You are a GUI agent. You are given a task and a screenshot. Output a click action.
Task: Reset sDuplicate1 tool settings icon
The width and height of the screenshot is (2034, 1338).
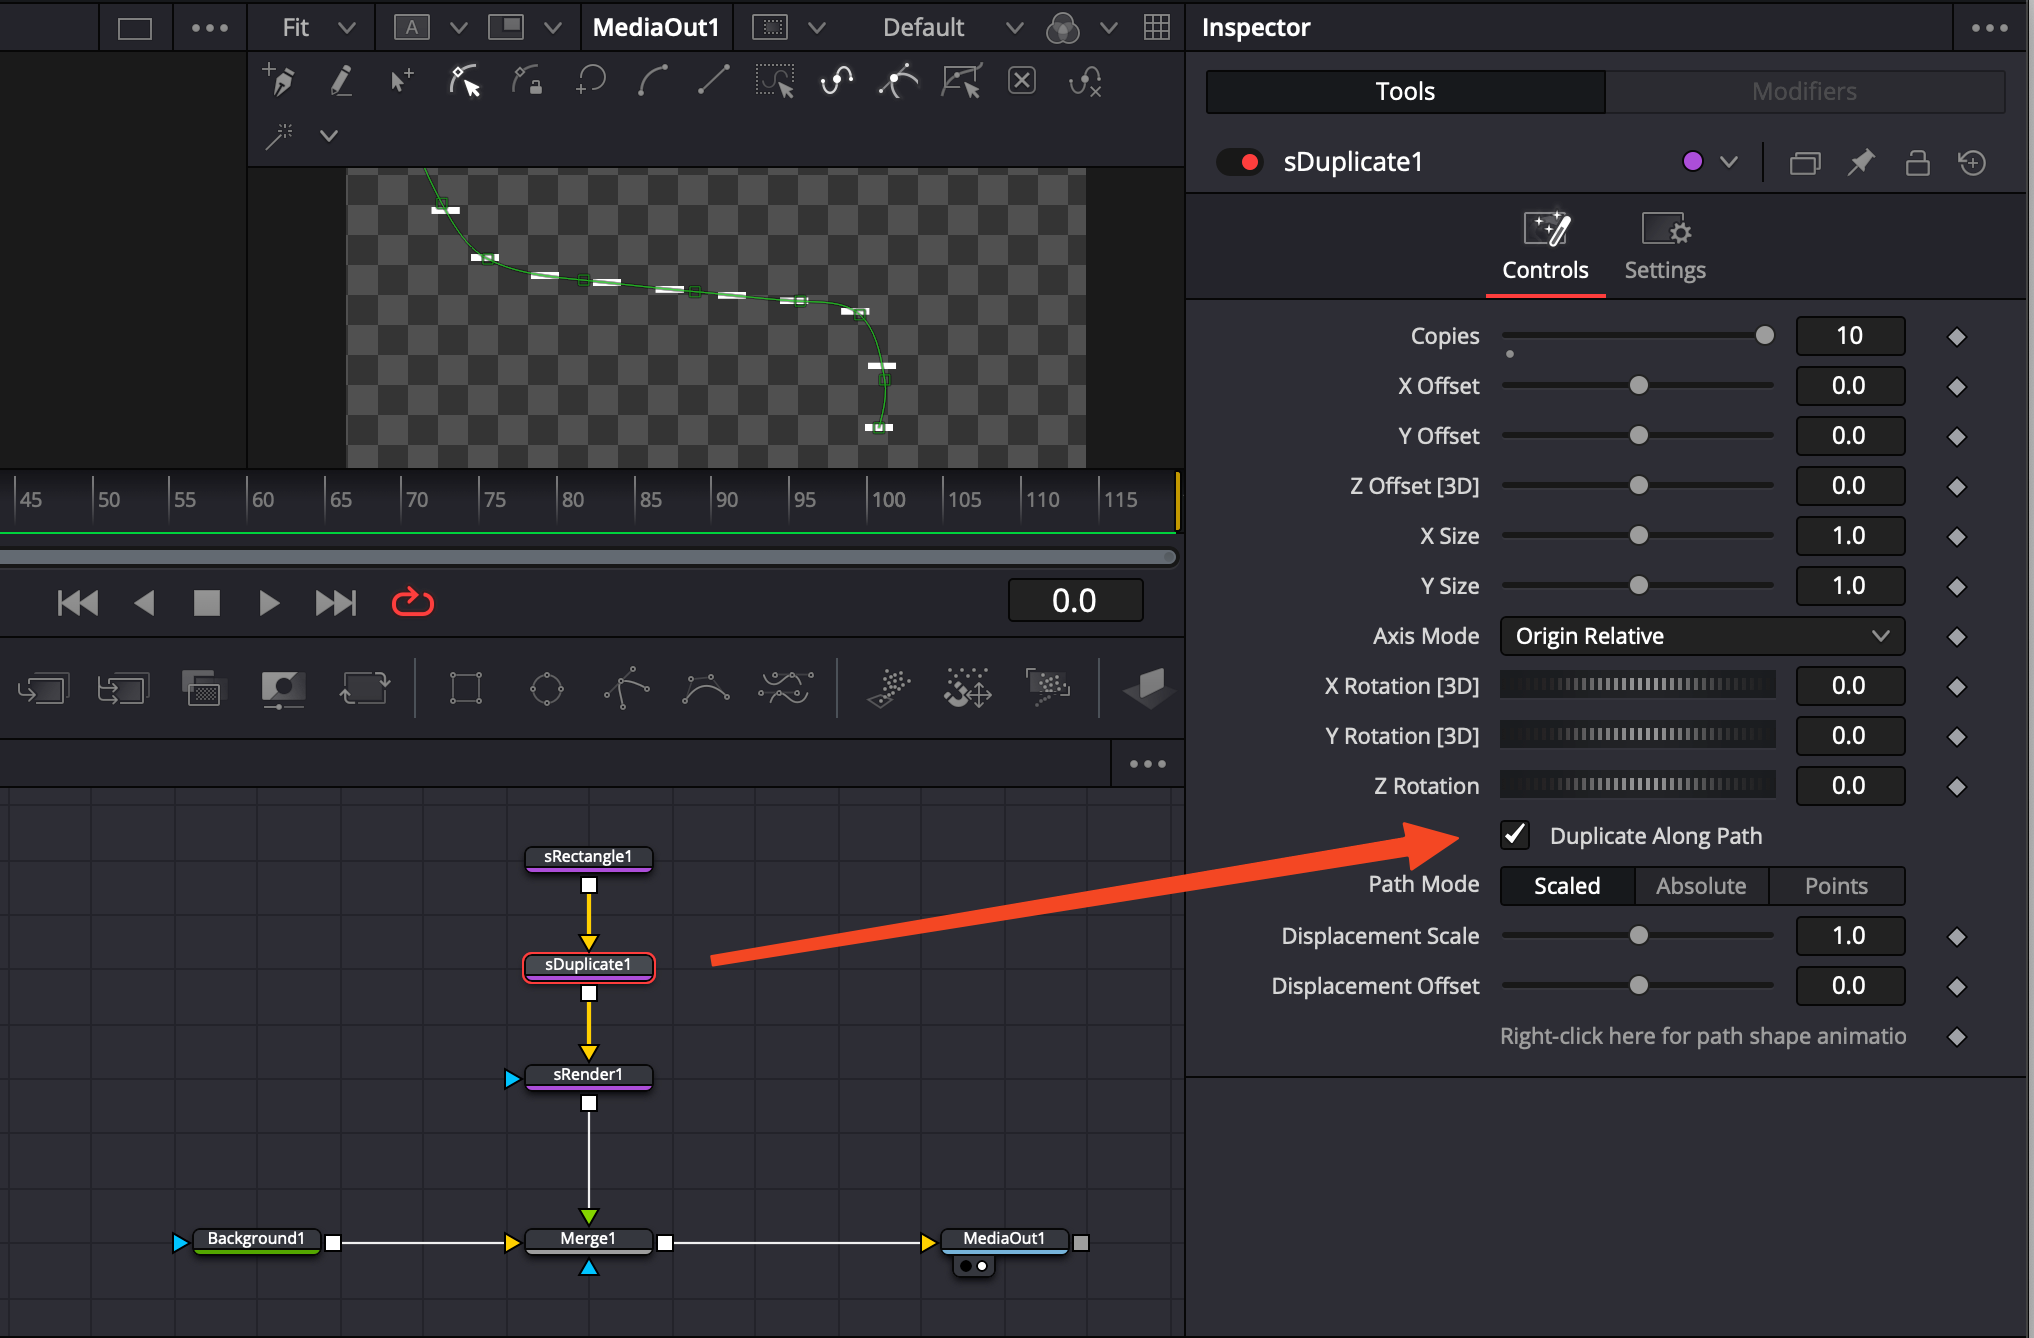[1972, 162]
